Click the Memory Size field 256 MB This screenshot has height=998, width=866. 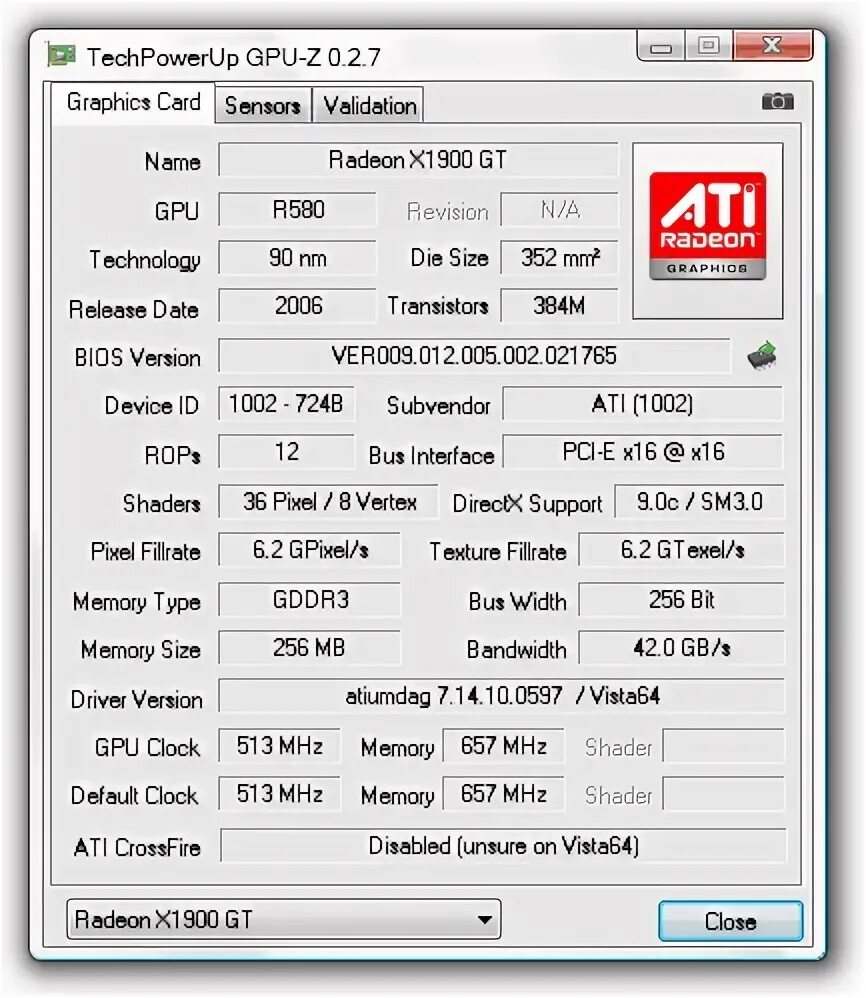click(310, 648)
